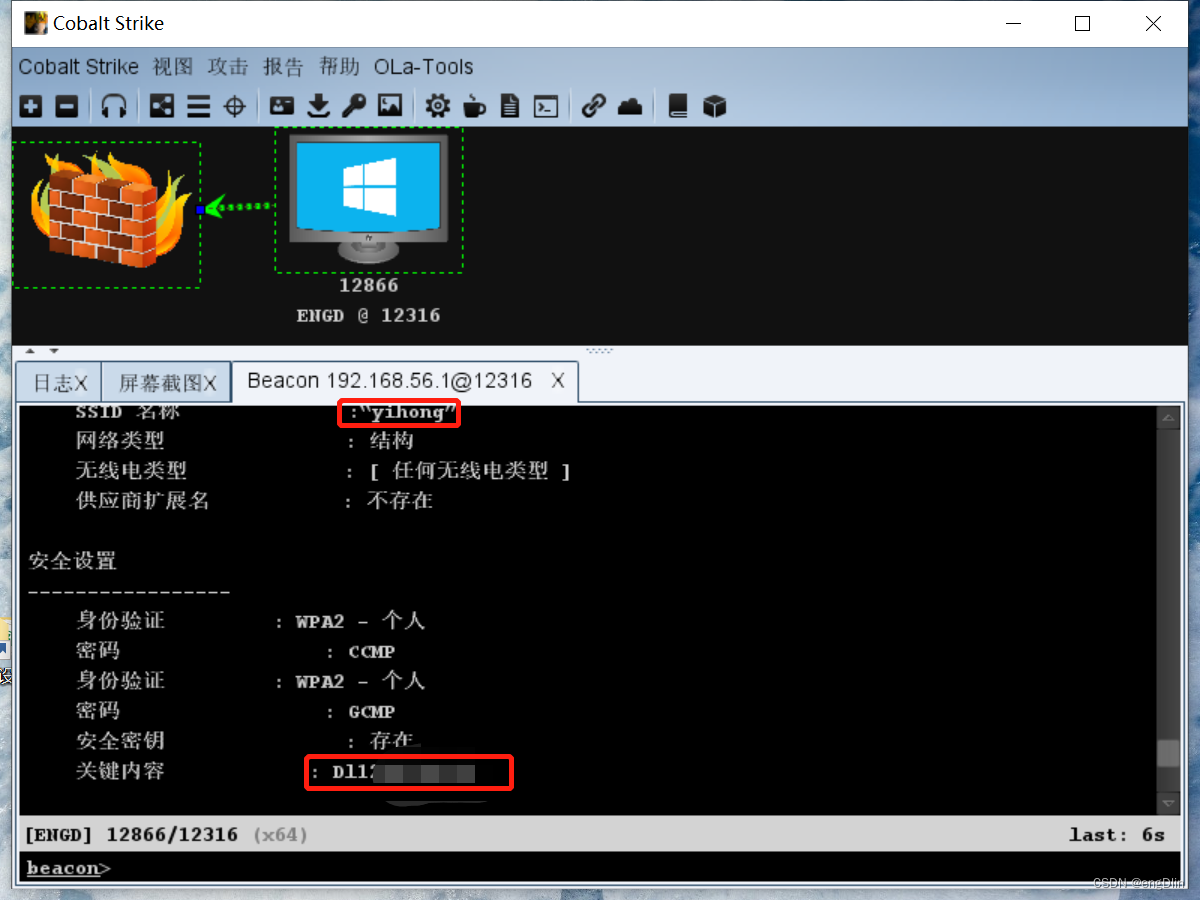Click the 供应商扩展名 label
This screenshot has width=1200, height=900.
(x=143, y=501)
